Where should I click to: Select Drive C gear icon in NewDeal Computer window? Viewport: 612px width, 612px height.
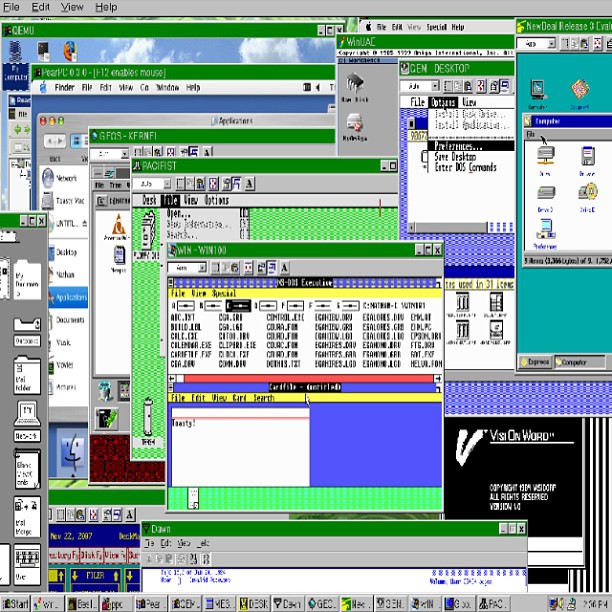coord(588,192)
